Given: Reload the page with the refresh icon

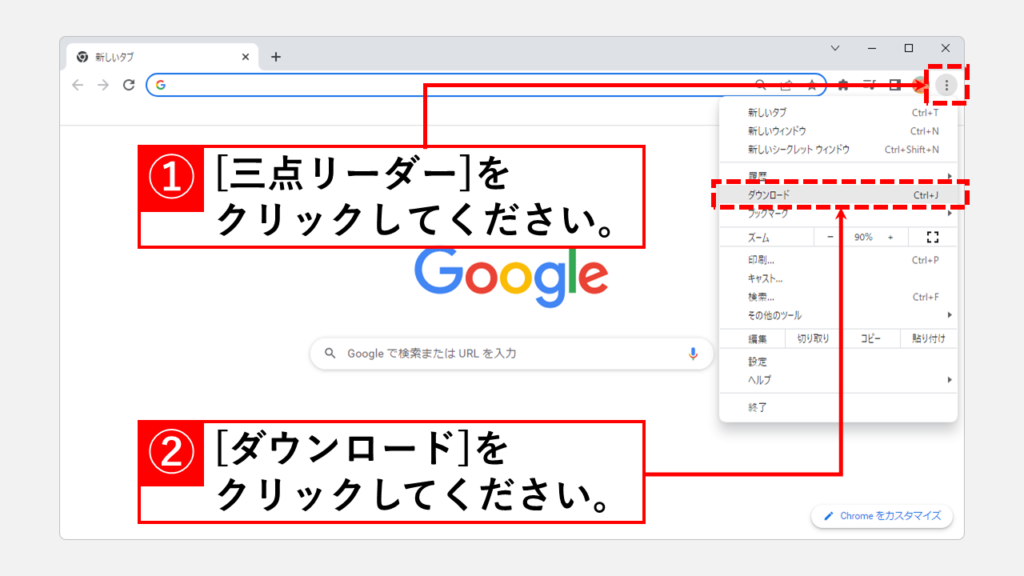Looking at the screenshot, I should (x=129, y=85).
